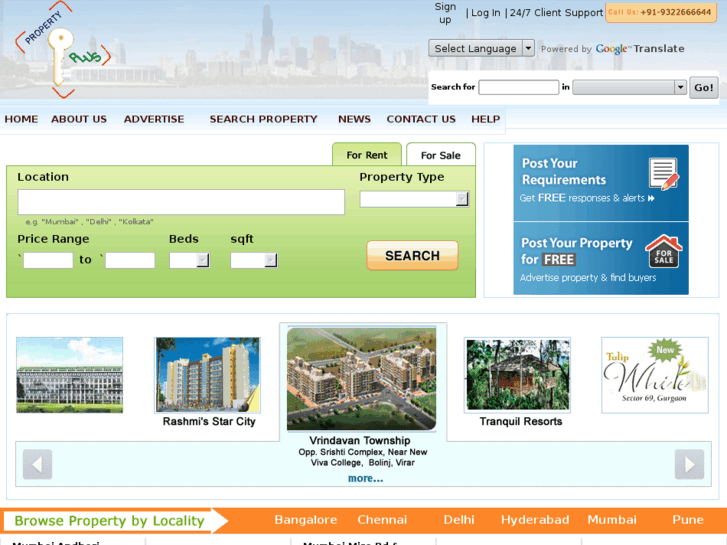Select Delhi in locality bar
Viewport: 727px width, 545px height.
(x=459, y=519)
